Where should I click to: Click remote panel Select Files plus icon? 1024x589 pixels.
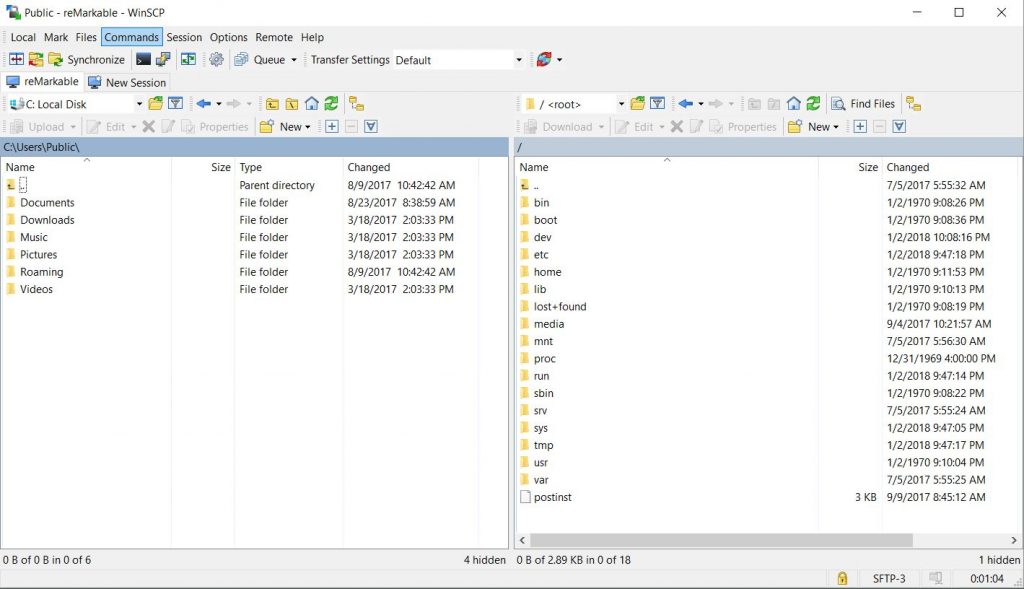(x=860, y=127)
